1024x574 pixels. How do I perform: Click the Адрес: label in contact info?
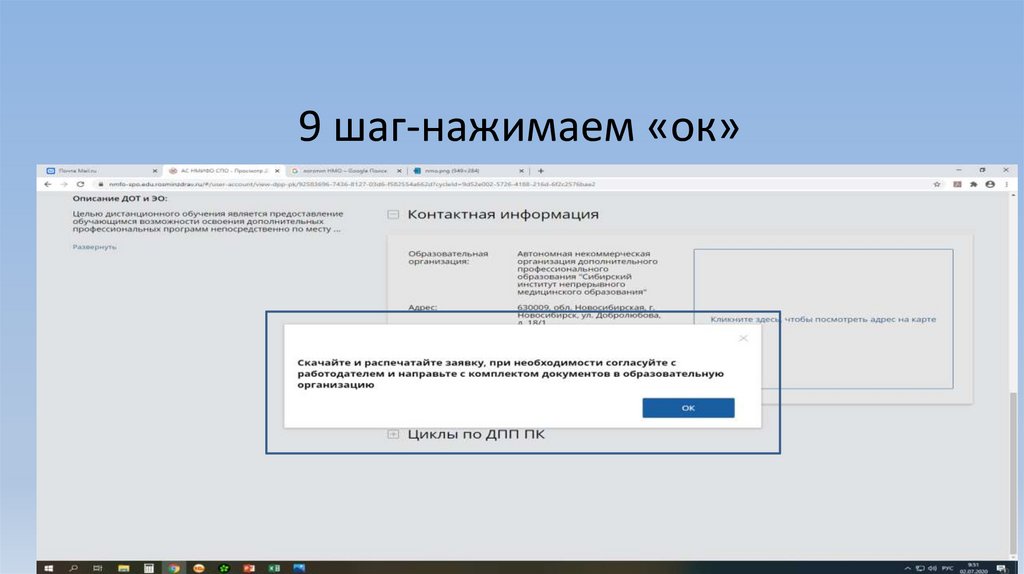423,307
